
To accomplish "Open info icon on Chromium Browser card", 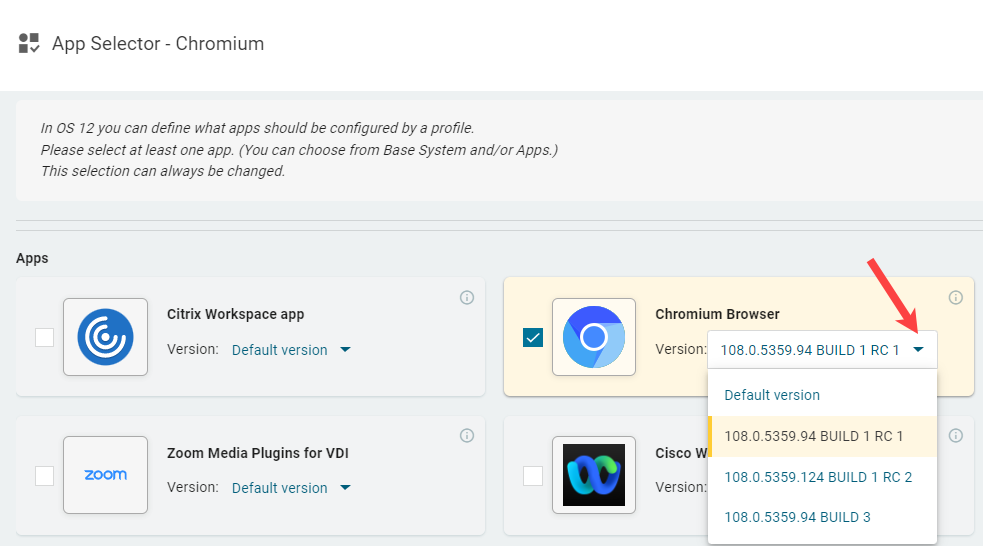I will point(955,298).
